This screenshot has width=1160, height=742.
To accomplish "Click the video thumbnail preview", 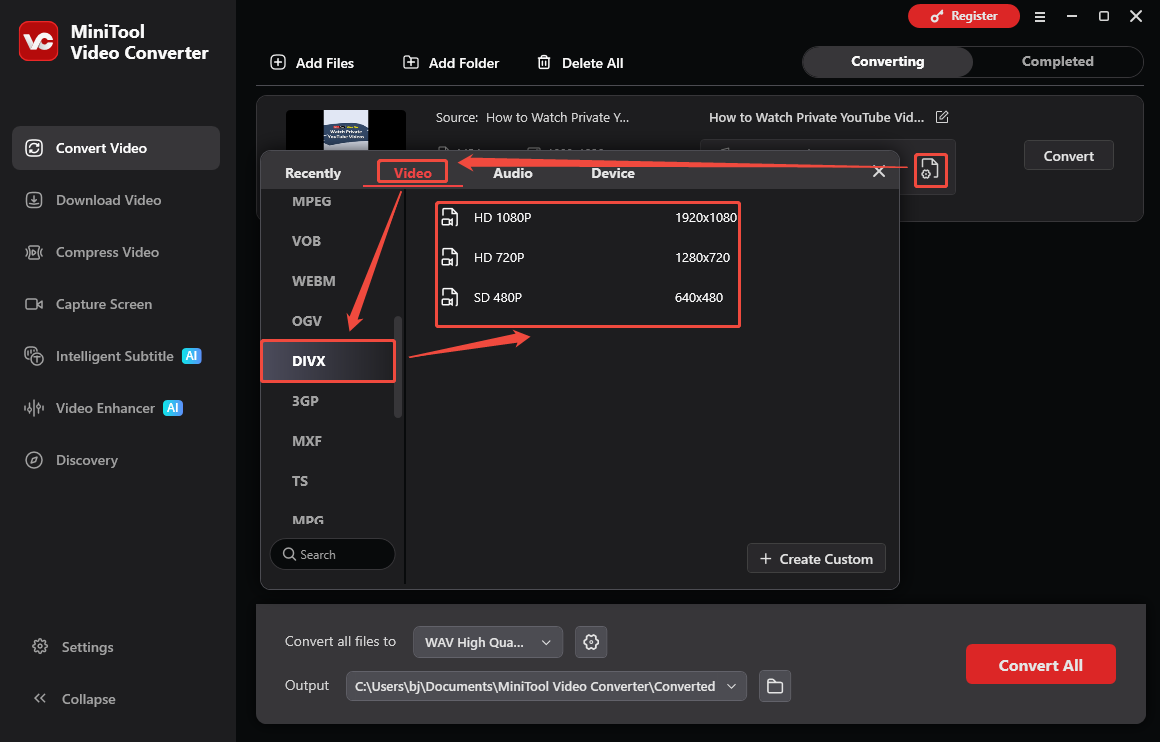I will click(x=345, y=130).
